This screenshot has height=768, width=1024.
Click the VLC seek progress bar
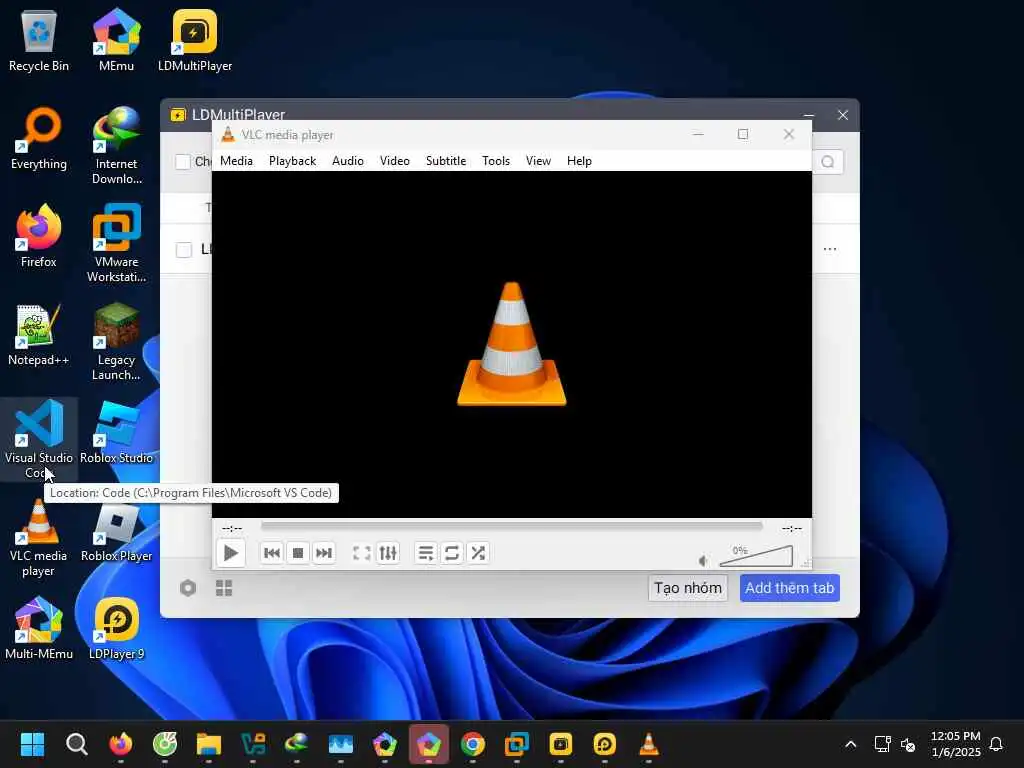click(511, 526)
